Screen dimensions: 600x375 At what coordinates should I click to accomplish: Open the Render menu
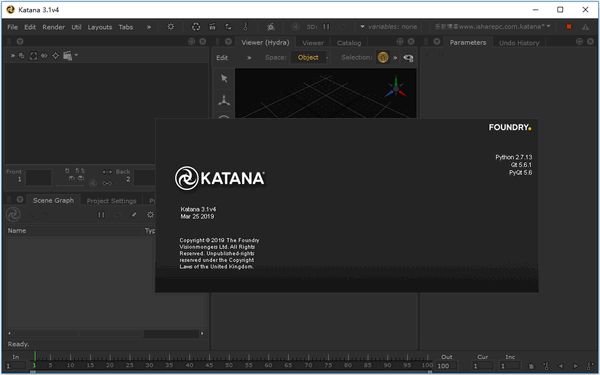54,27
